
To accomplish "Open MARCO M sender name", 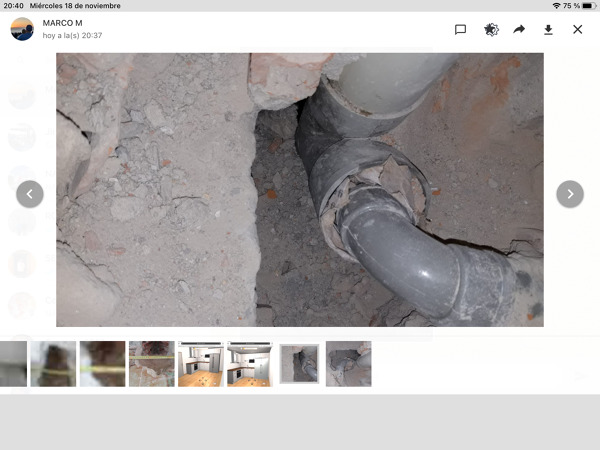I will coord(63,22).
